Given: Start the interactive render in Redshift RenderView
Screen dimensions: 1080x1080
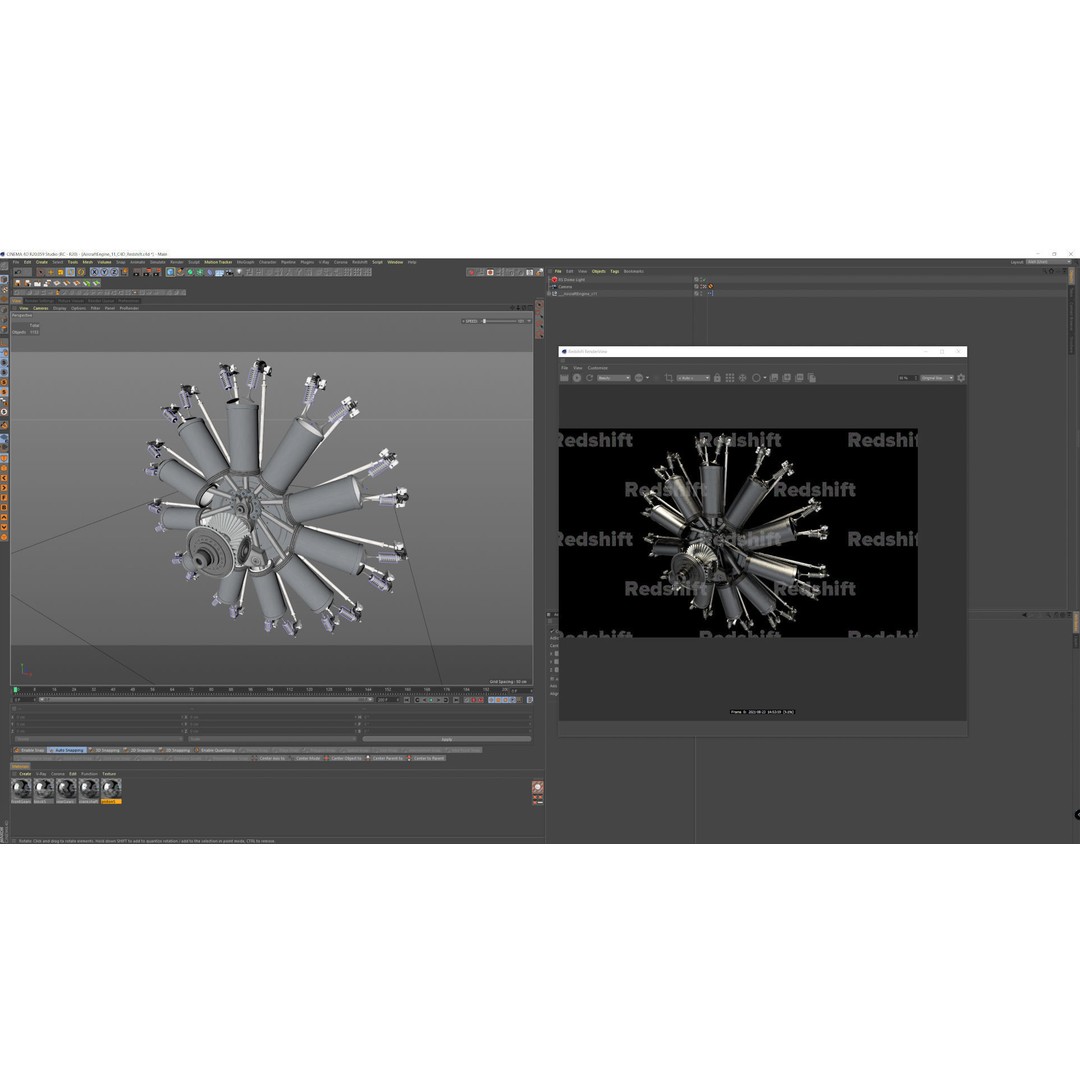Looking at the screenshot, I should pyautogui.click(x=576, y=377).
